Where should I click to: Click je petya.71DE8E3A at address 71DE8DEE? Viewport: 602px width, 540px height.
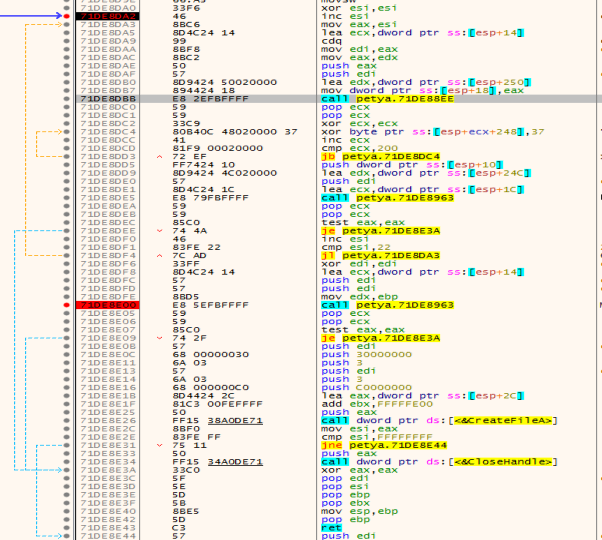pos(380,231)
